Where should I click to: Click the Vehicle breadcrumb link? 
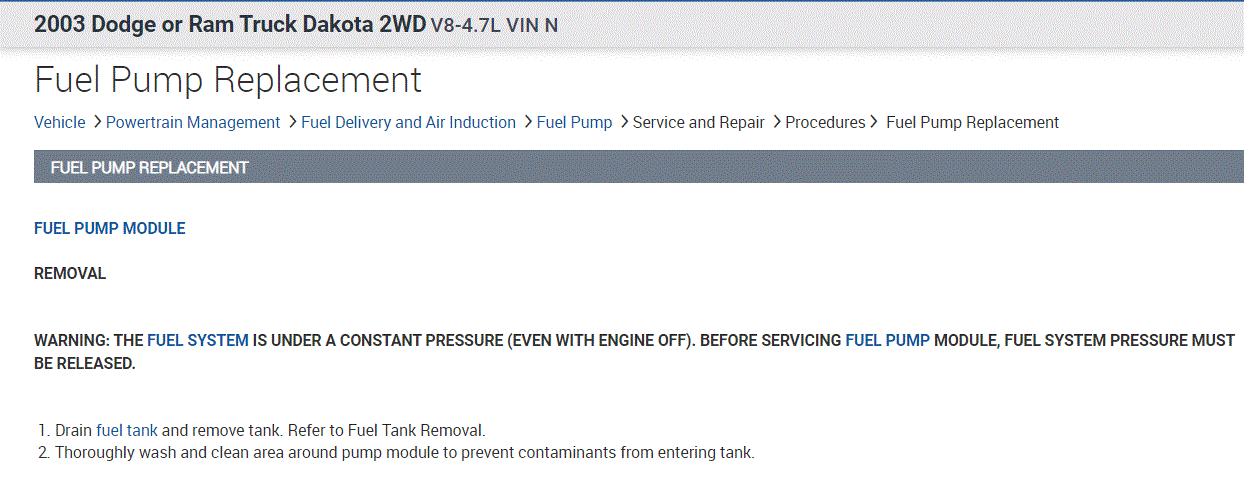pos(60,122)
